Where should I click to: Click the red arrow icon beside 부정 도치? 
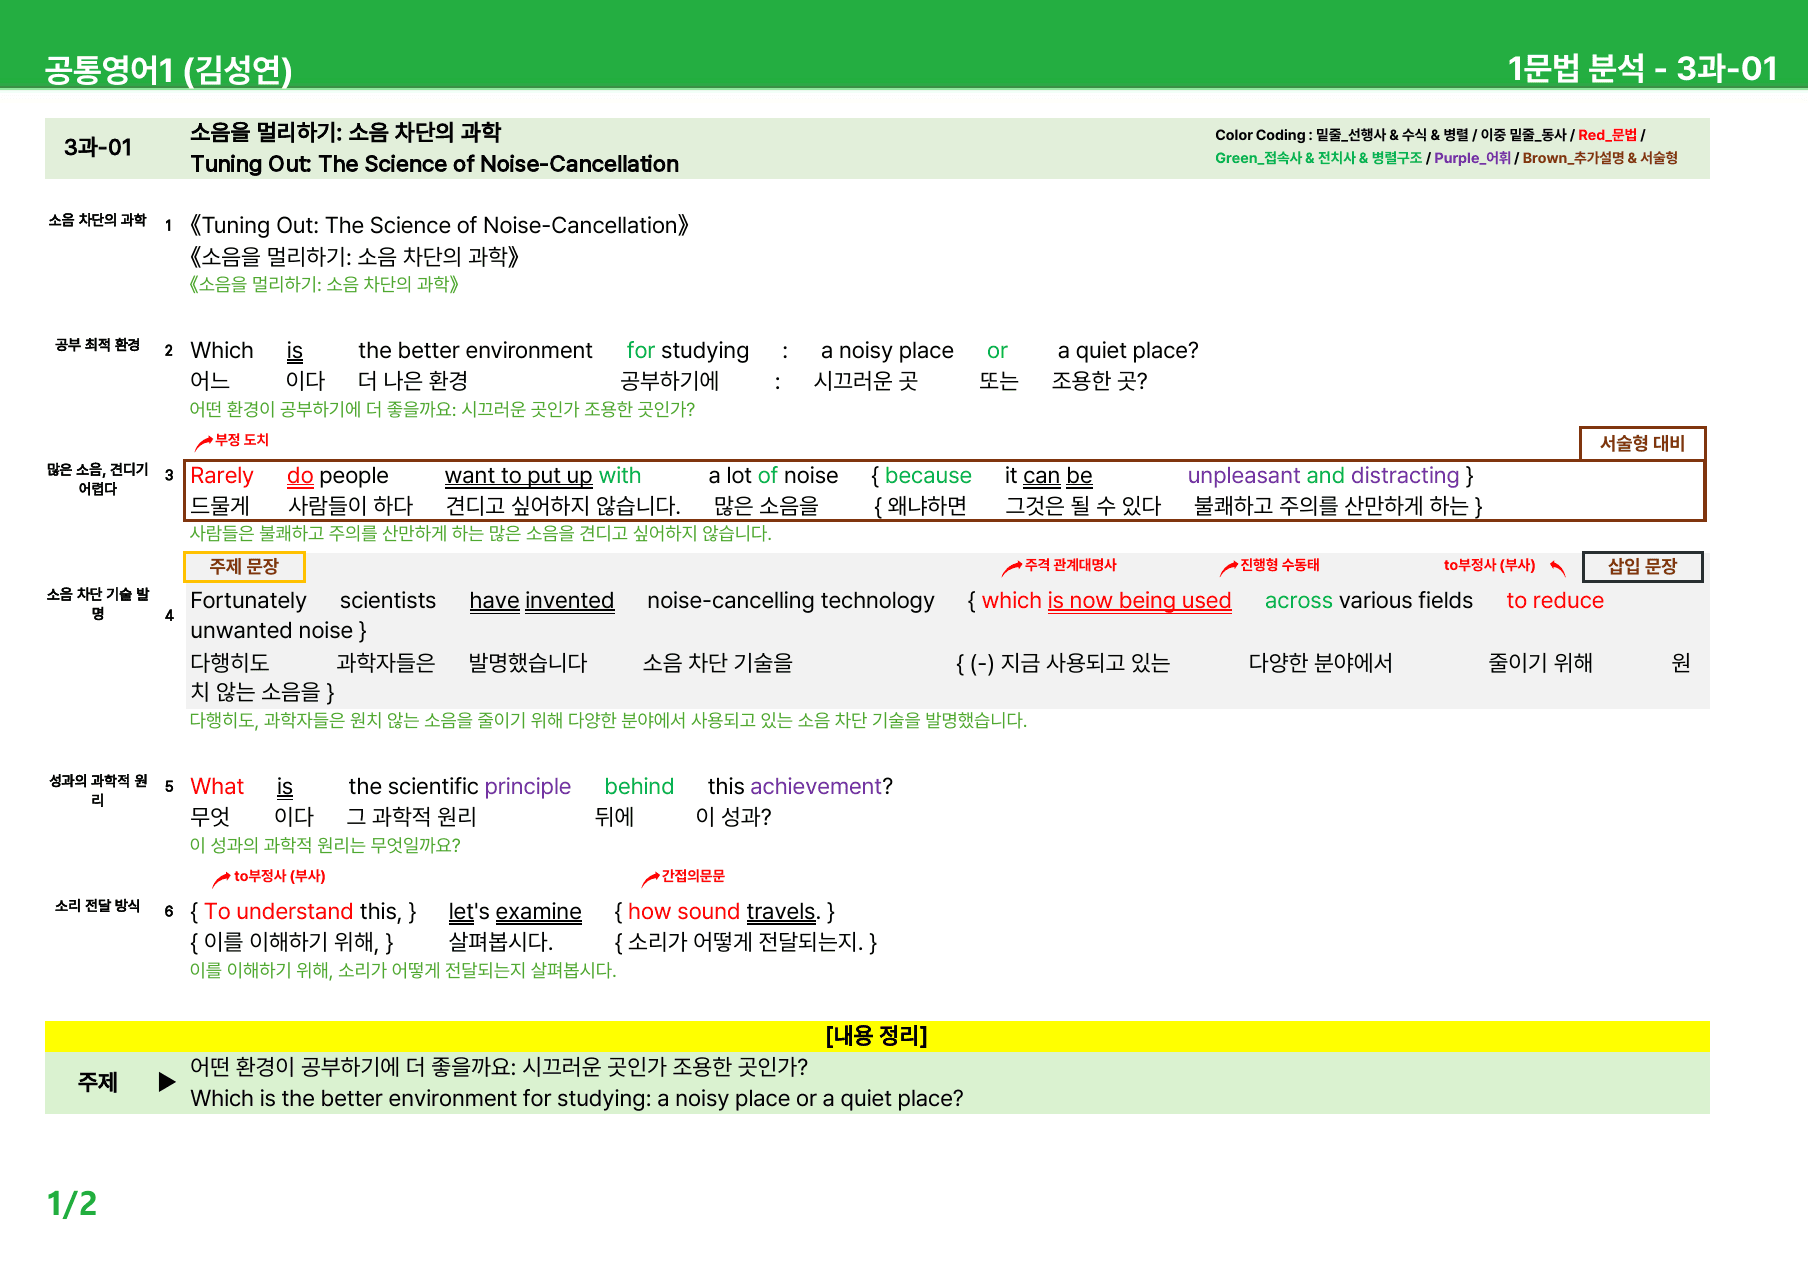tap(203, 441)
